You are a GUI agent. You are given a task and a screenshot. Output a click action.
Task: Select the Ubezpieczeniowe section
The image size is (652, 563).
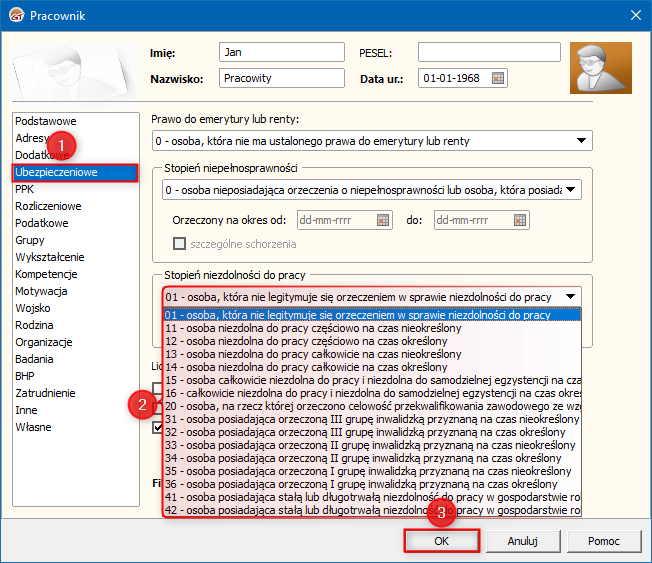click(x=75, y=172)
